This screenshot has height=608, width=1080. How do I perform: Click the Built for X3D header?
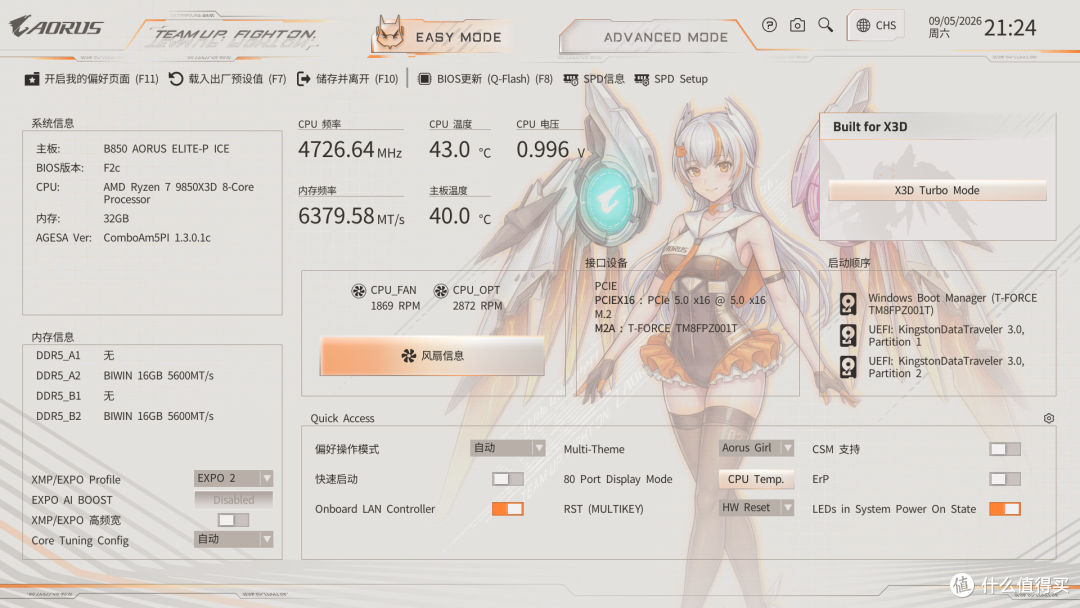point(870,127)
